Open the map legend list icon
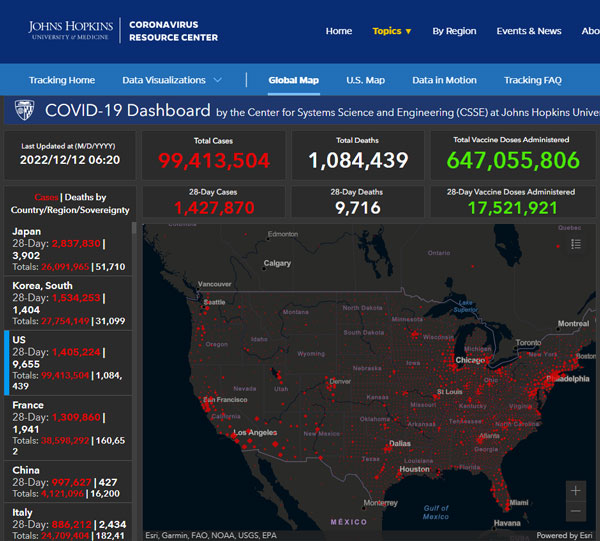This screenshot has width=600, height=541. pos(576,243)
